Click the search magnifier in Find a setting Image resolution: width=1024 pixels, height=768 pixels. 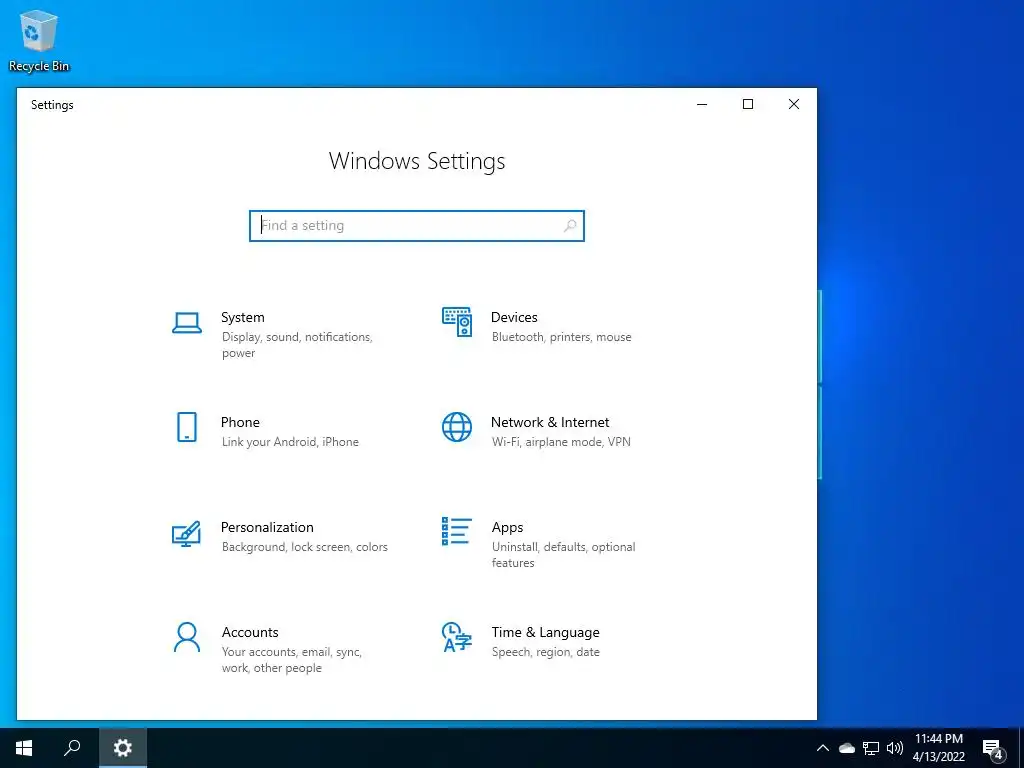569,226
